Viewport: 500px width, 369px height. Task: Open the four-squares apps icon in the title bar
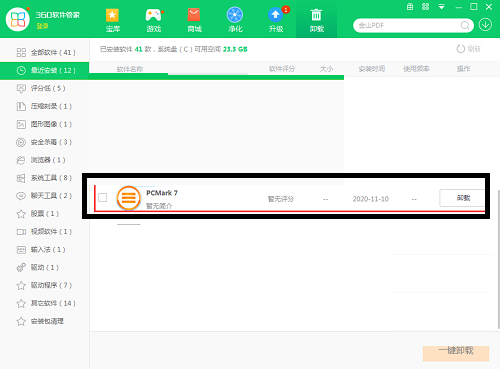point(426,7)
